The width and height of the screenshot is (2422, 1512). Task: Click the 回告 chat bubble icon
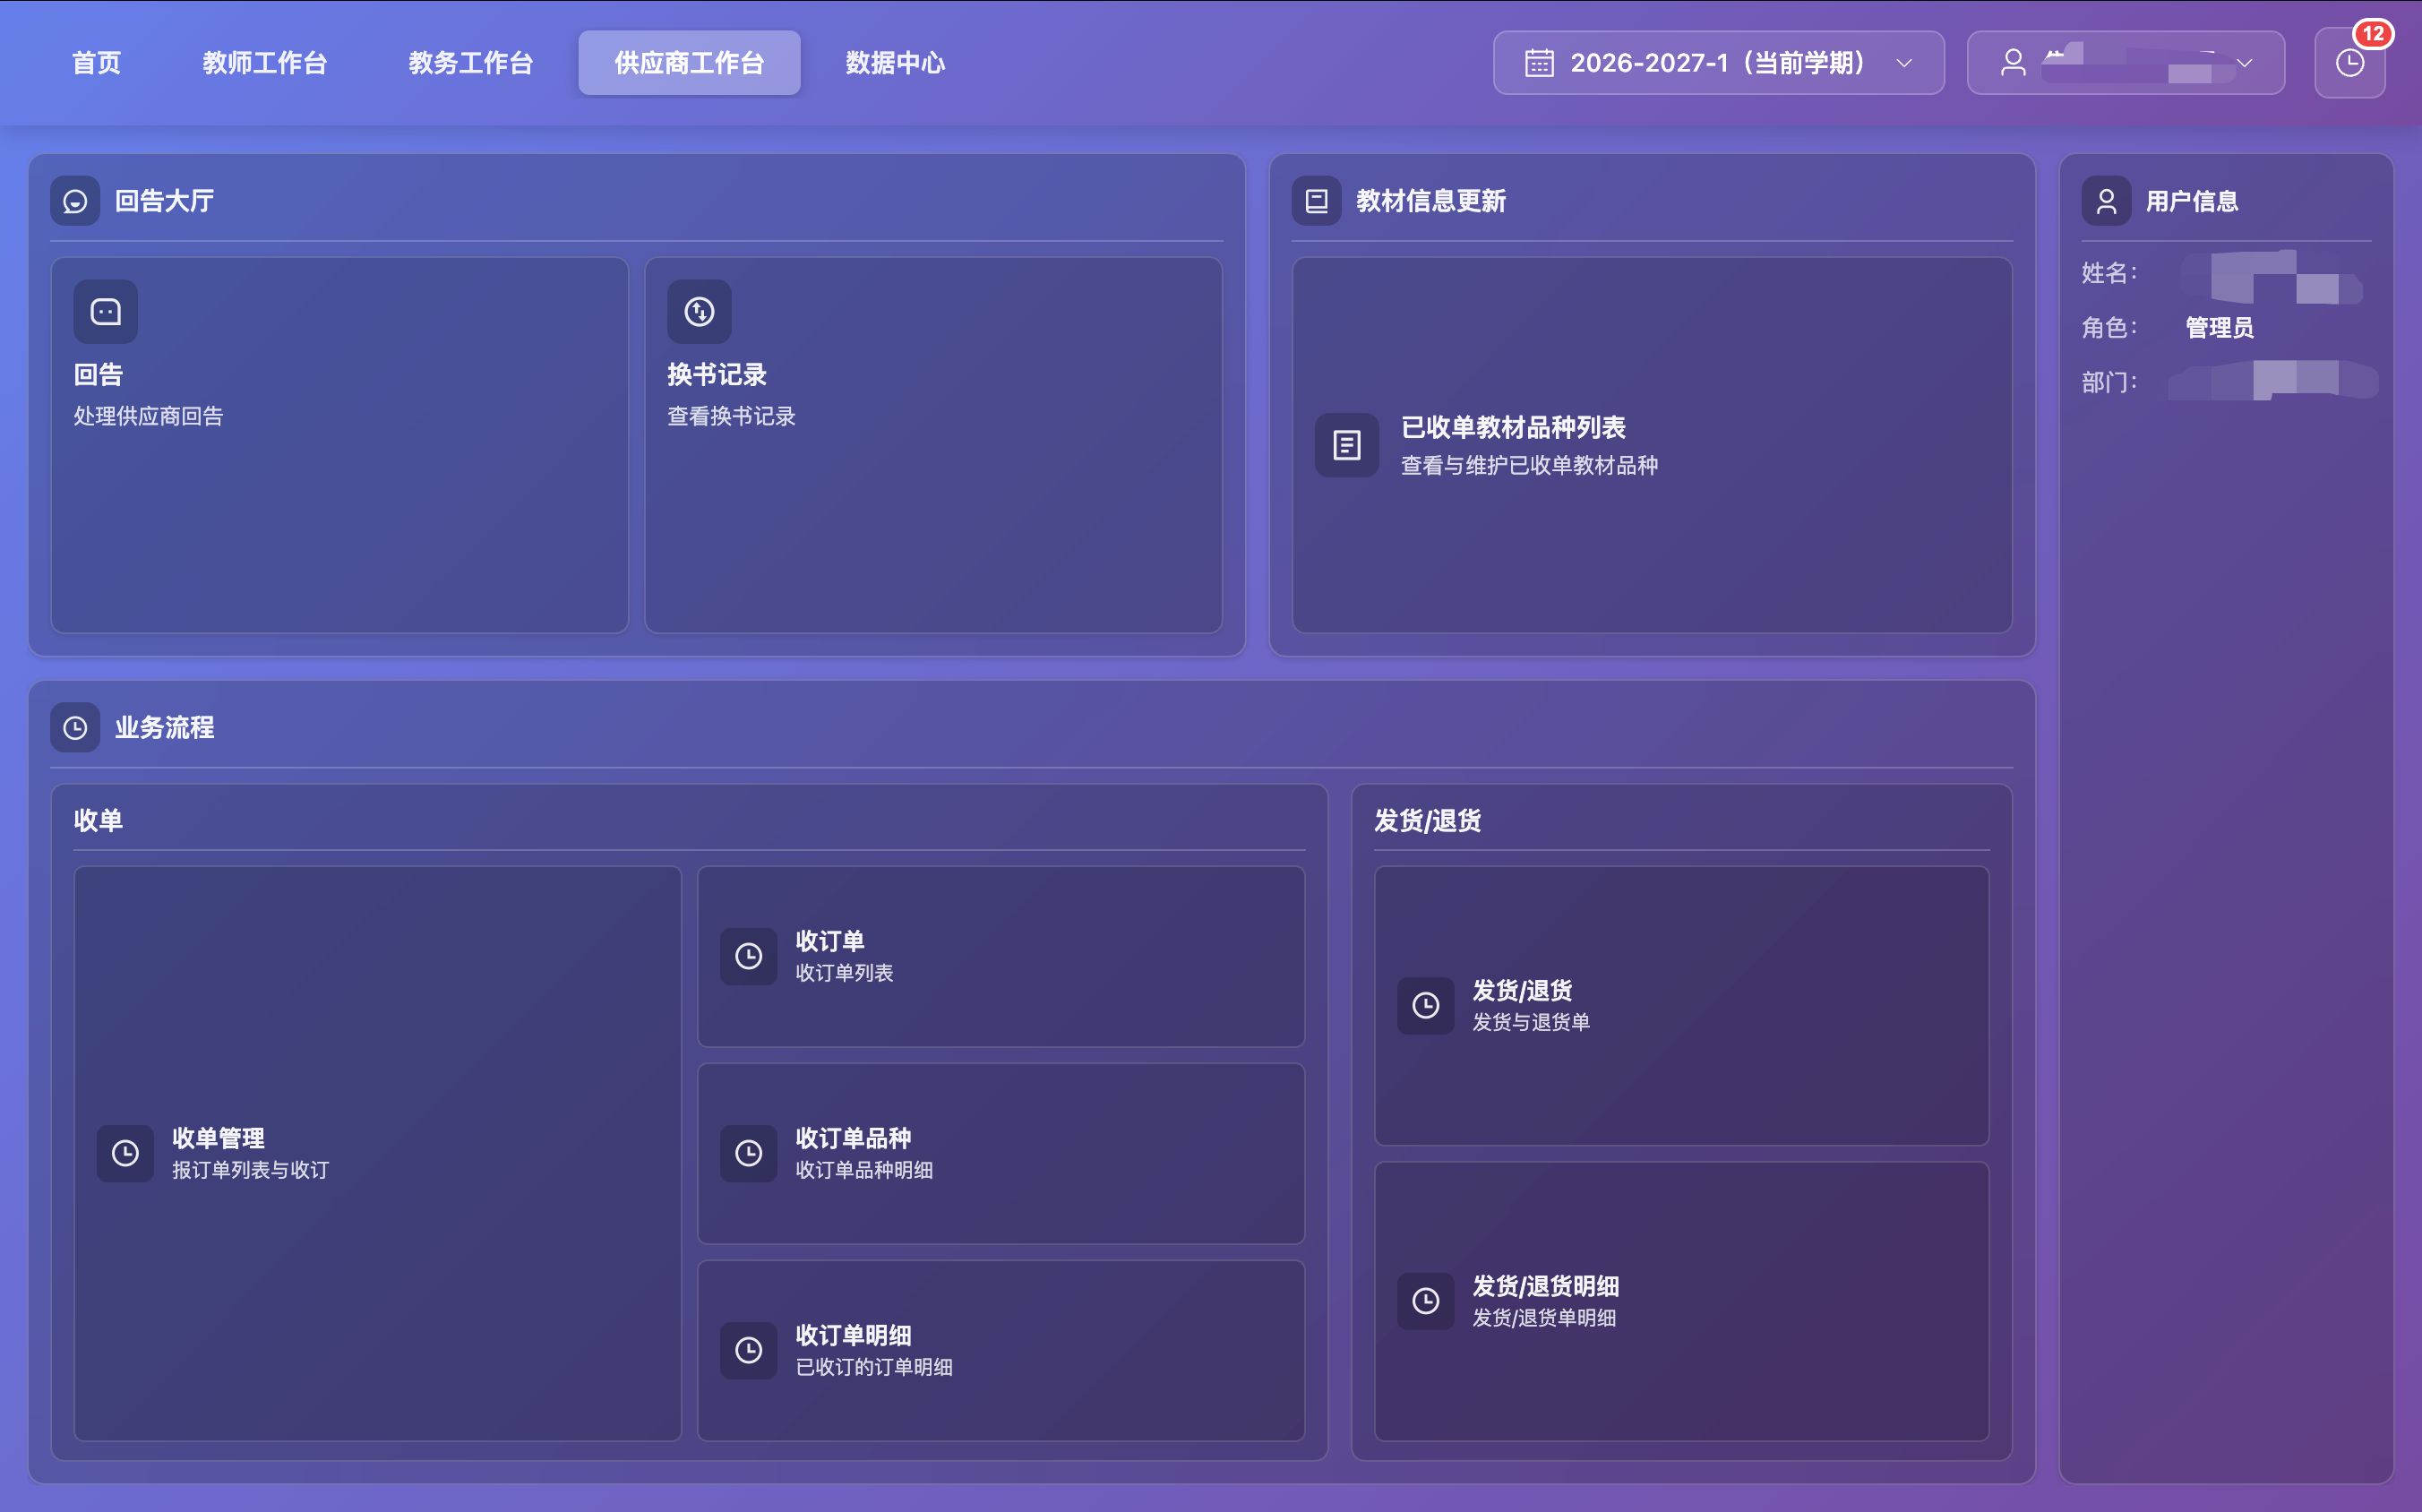[x=106, y=312]
